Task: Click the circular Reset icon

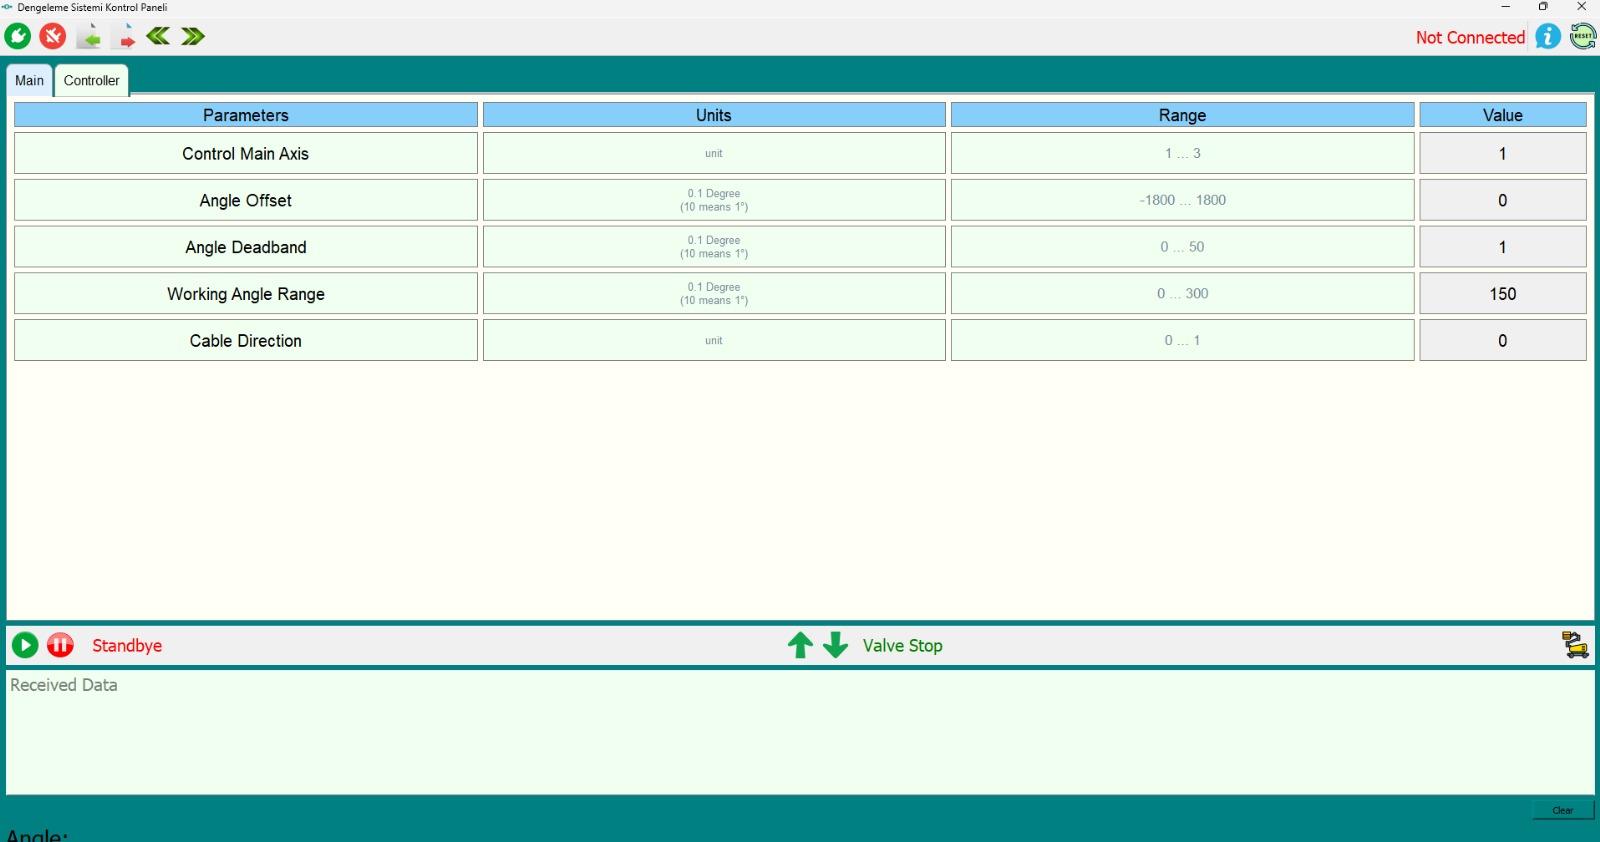Action: (1583, 37)
